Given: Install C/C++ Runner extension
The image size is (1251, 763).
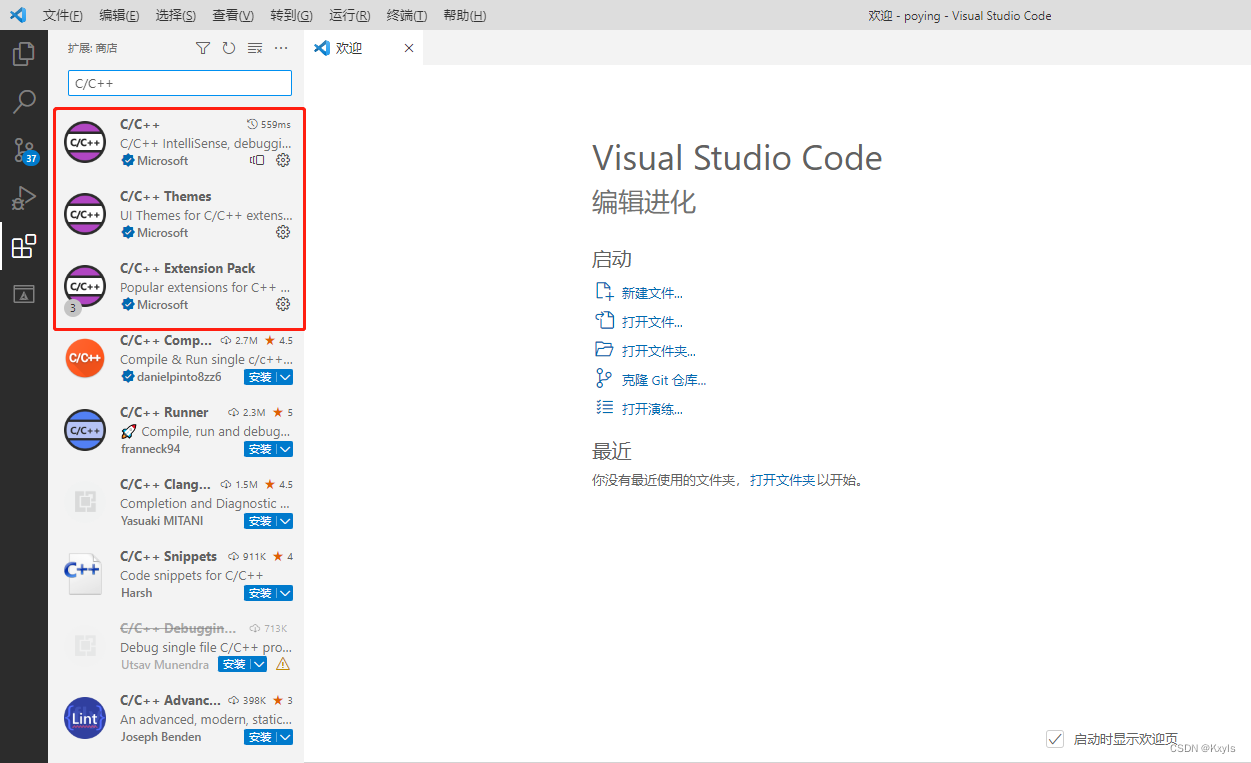Looking at the screenshot, I should click(260, 449).
